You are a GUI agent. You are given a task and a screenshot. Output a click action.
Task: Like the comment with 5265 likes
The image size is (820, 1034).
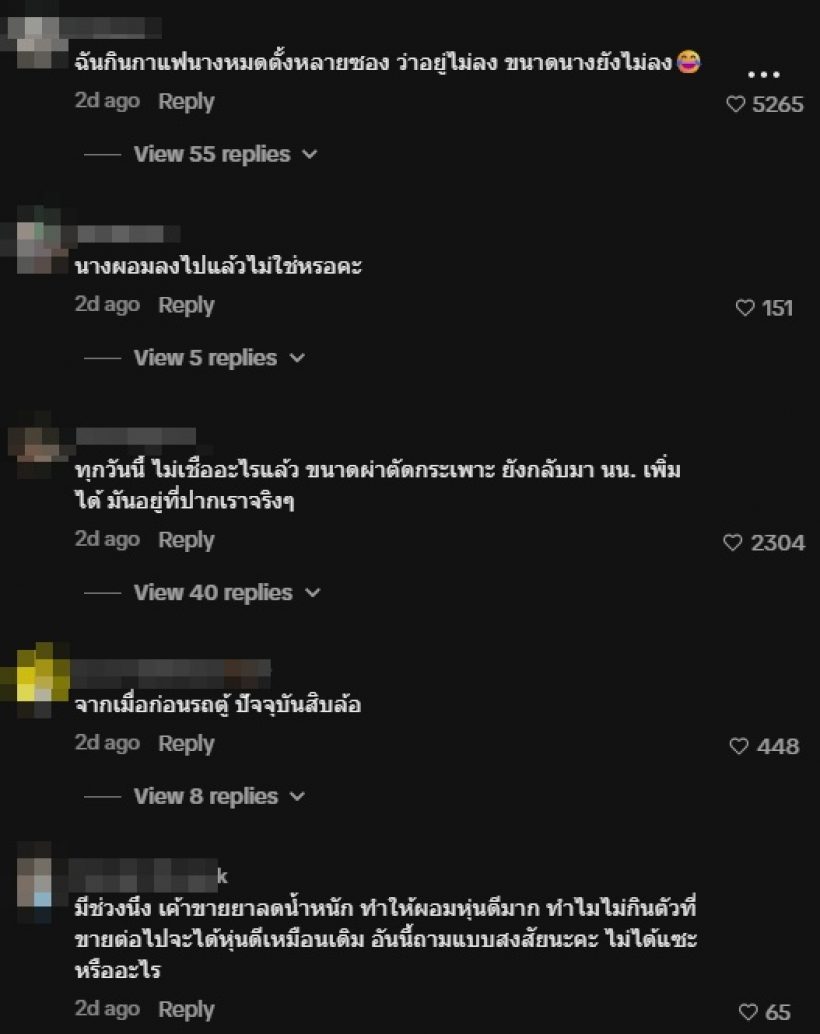736,104
